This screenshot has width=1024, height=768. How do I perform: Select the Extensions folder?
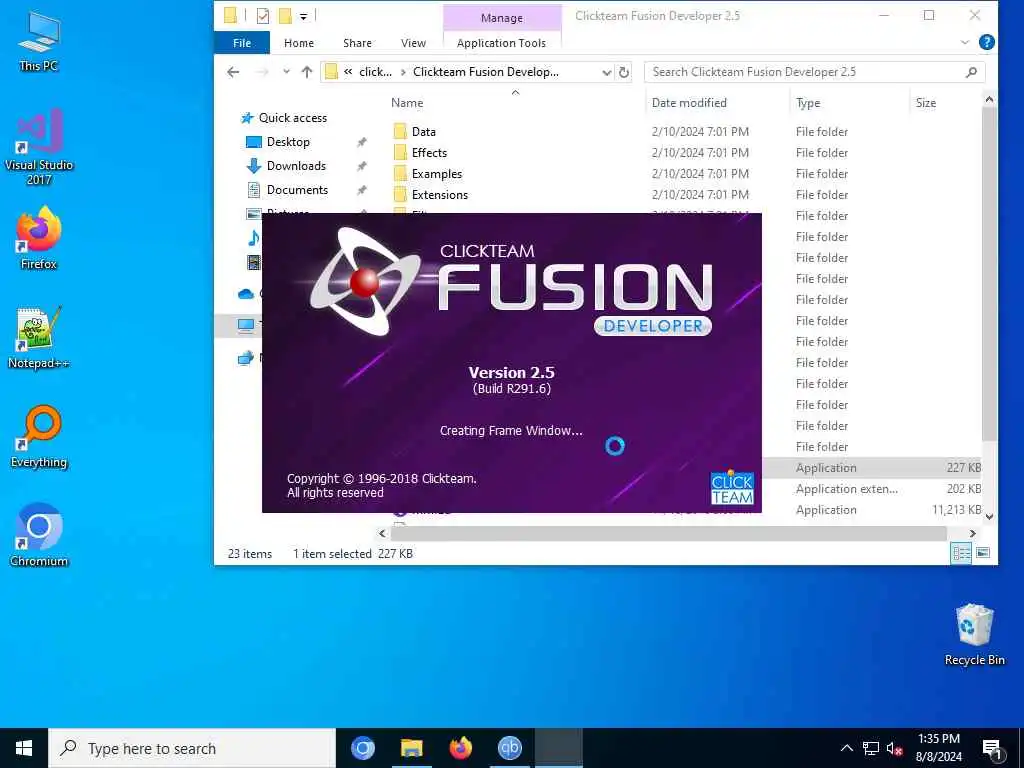[x=440, y=195]
